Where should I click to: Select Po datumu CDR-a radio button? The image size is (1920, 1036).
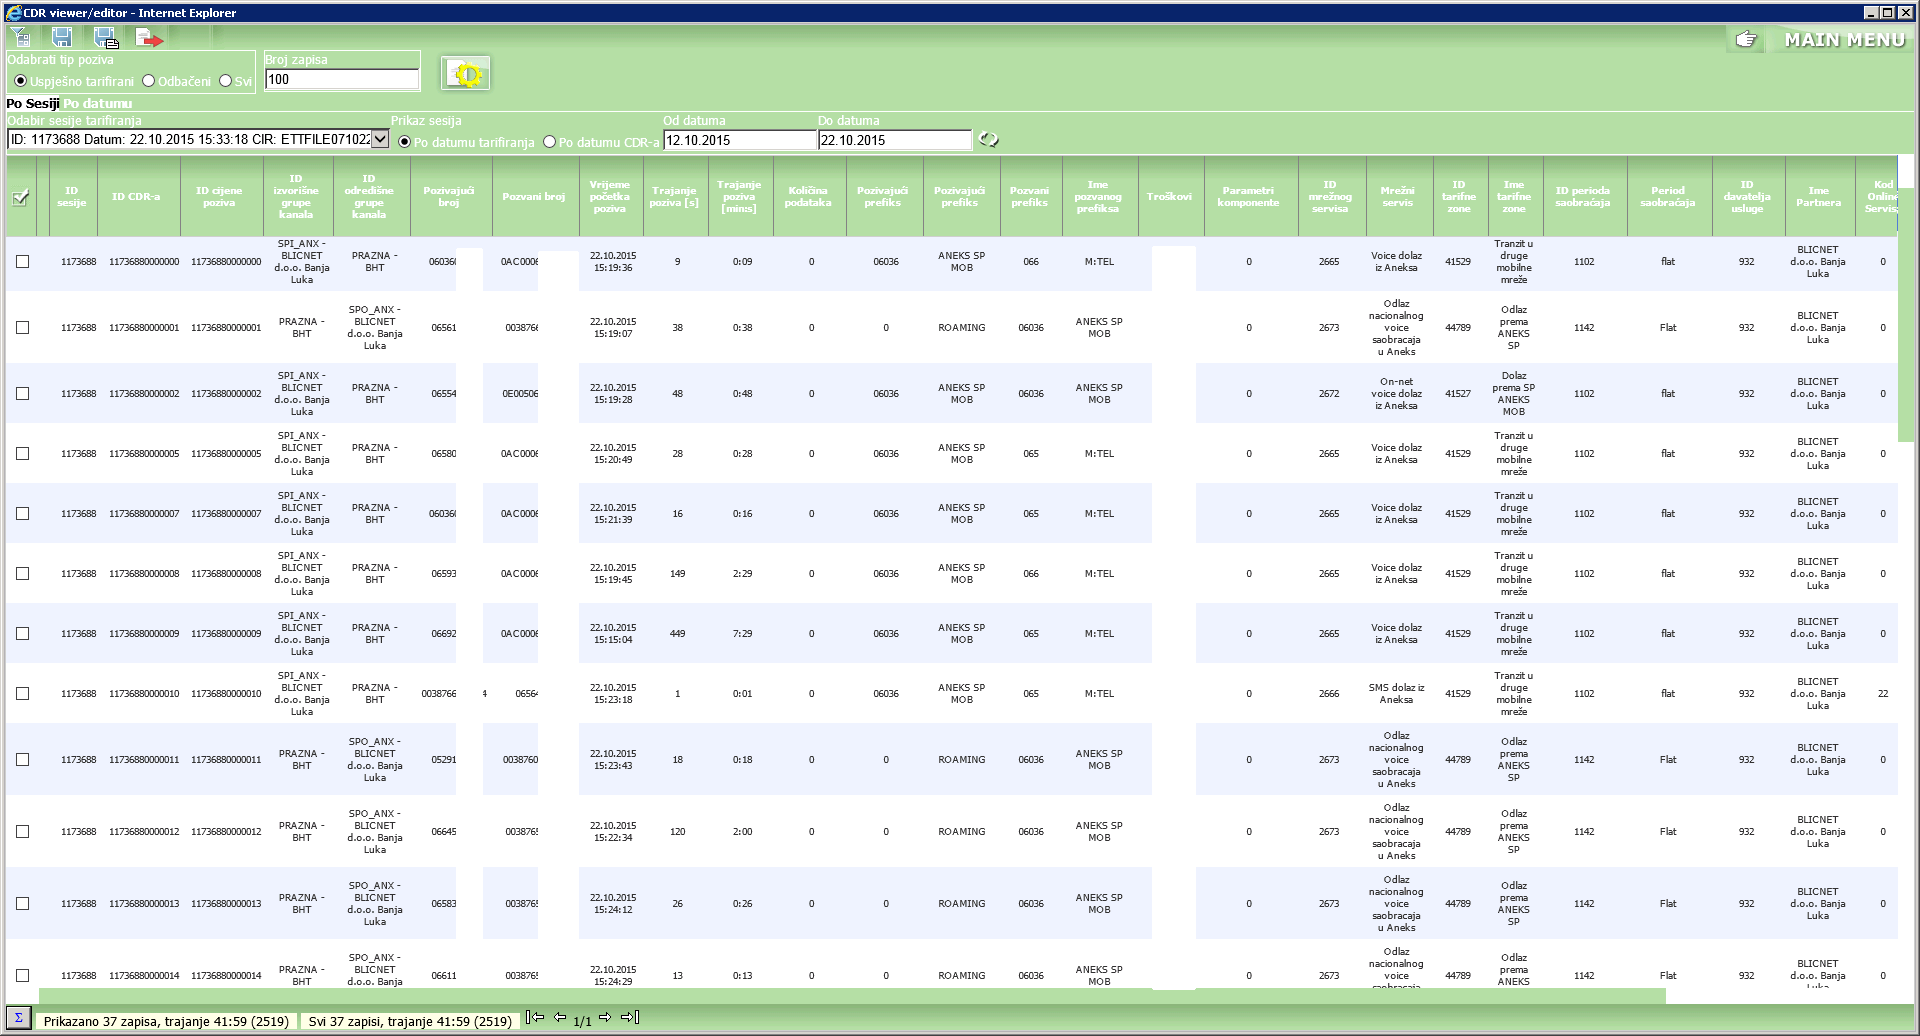(x=549, y=142)
